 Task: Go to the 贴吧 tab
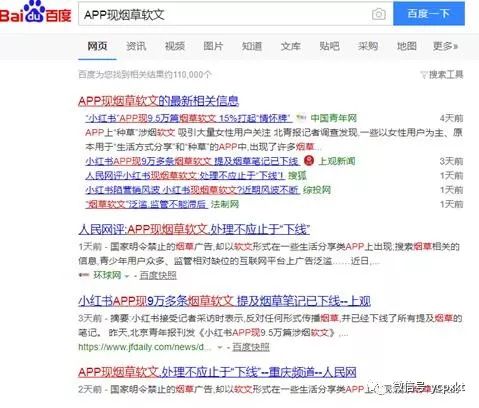(x=329, y=46)
